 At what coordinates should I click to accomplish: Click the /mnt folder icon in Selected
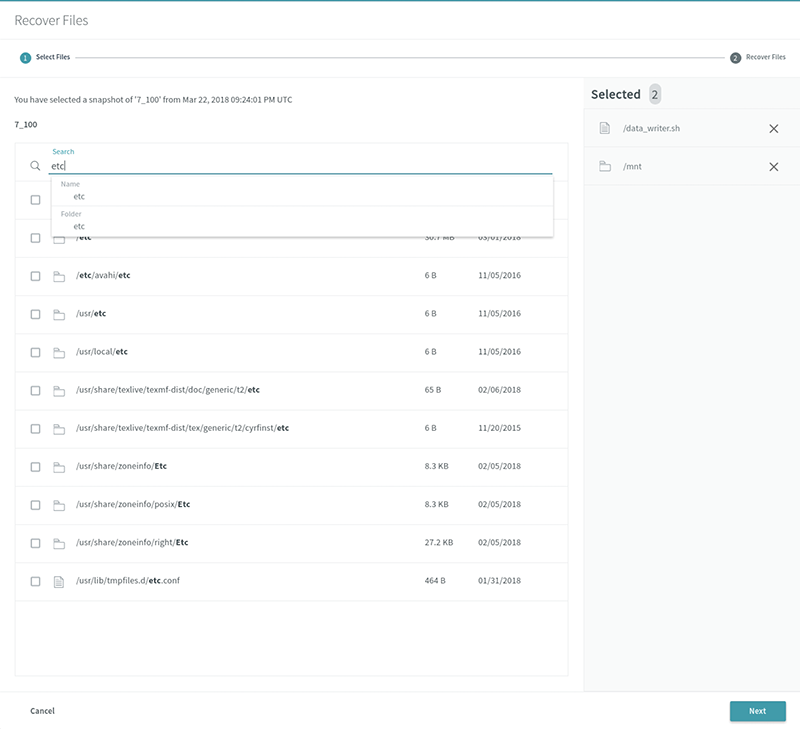605,166
